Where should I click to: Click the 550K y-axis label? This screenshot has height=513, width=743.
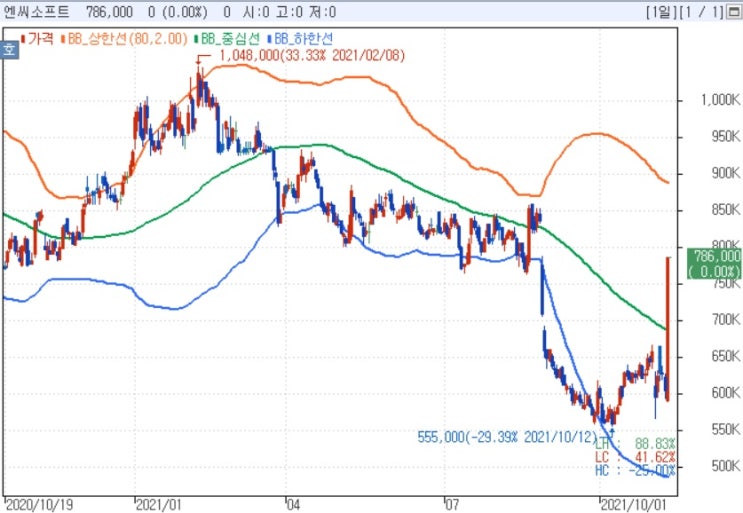pyautogui.click(x=725, y=430)
